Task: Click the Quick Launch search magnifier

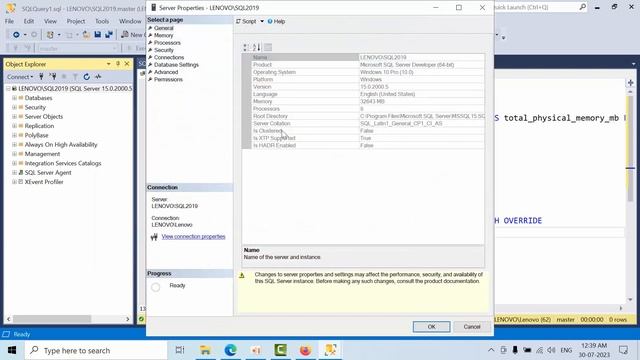Action: 582,7
